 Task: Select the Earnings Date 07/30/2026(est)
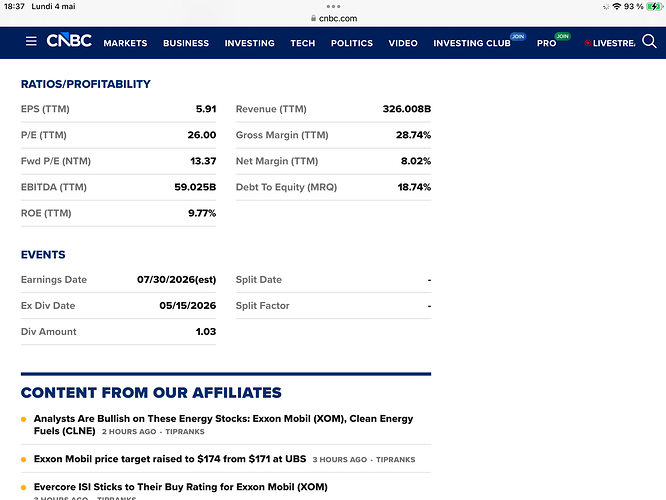[176, 280]
